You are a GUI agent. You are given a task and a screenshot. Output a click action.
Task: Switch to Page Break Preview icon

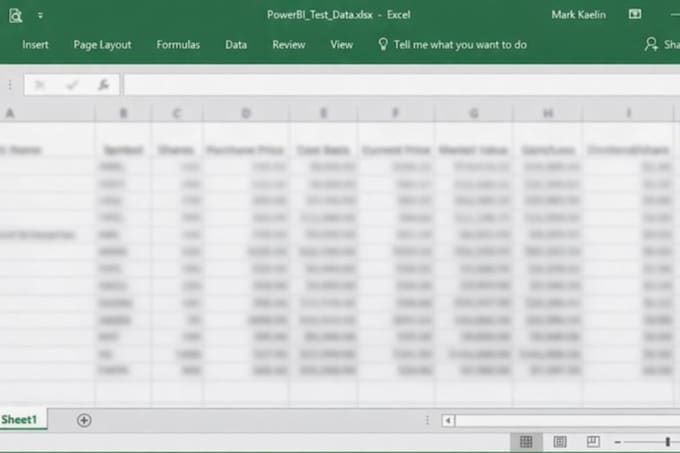coord(593,442)
